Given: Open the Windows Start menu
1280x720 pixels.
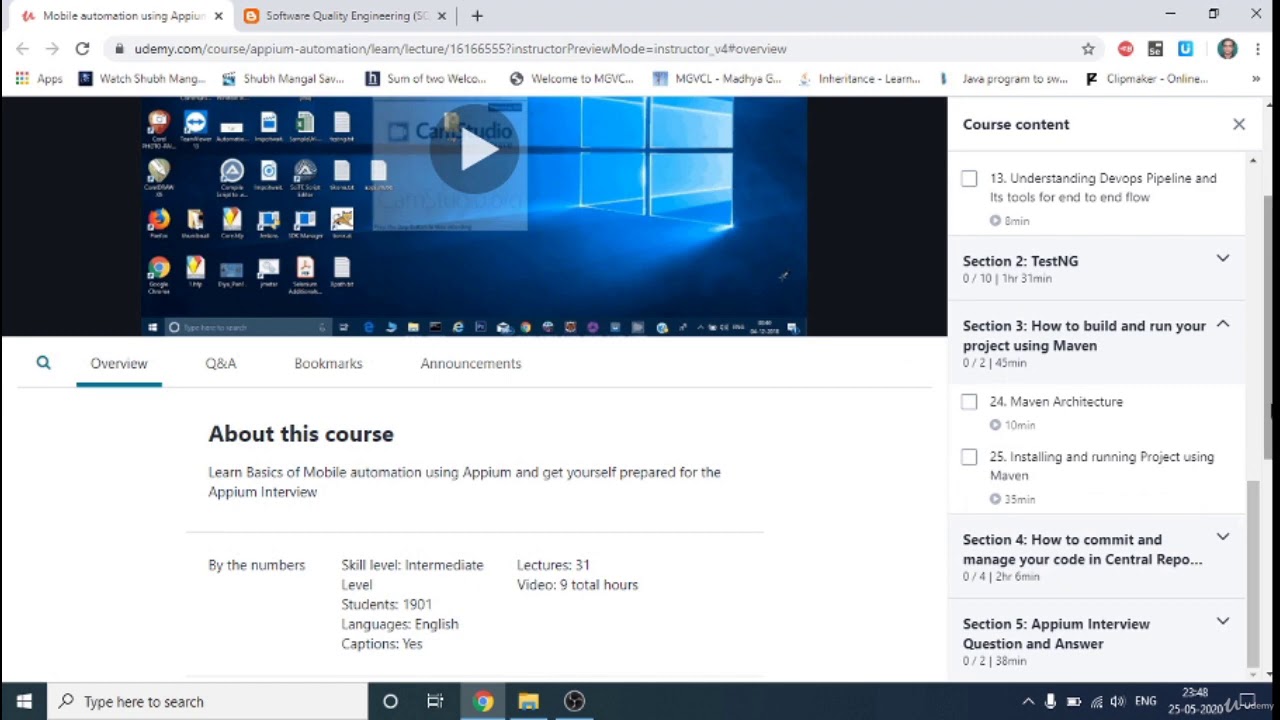Looking at the screenshot, I should click(24, 701).
